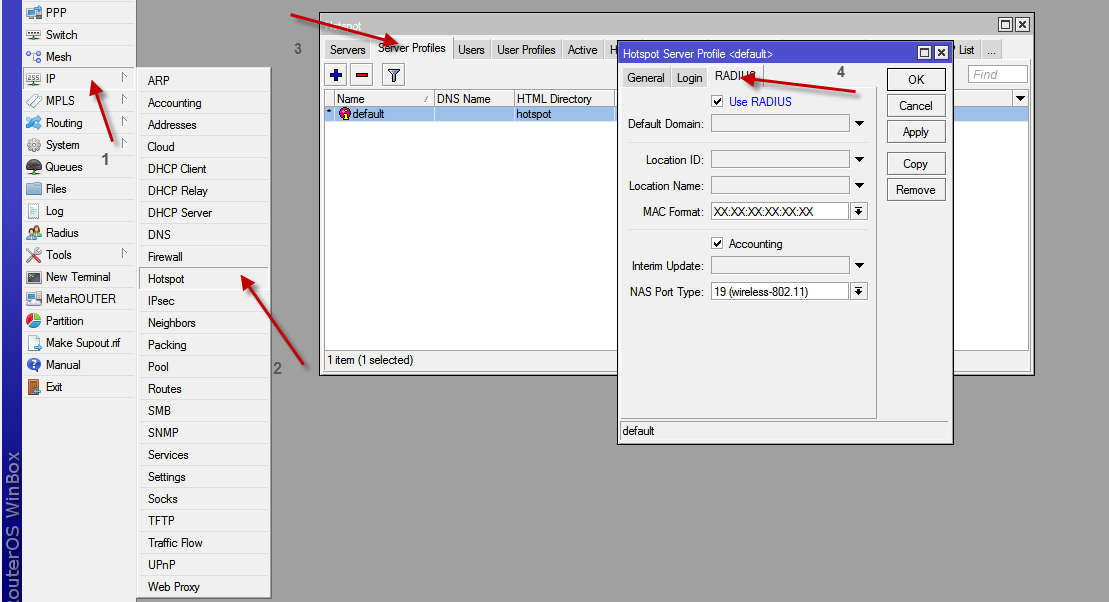Click the MetaROUTER icon
The height and width of the screenshot is (602, 1109).
[x=33, y=299]
